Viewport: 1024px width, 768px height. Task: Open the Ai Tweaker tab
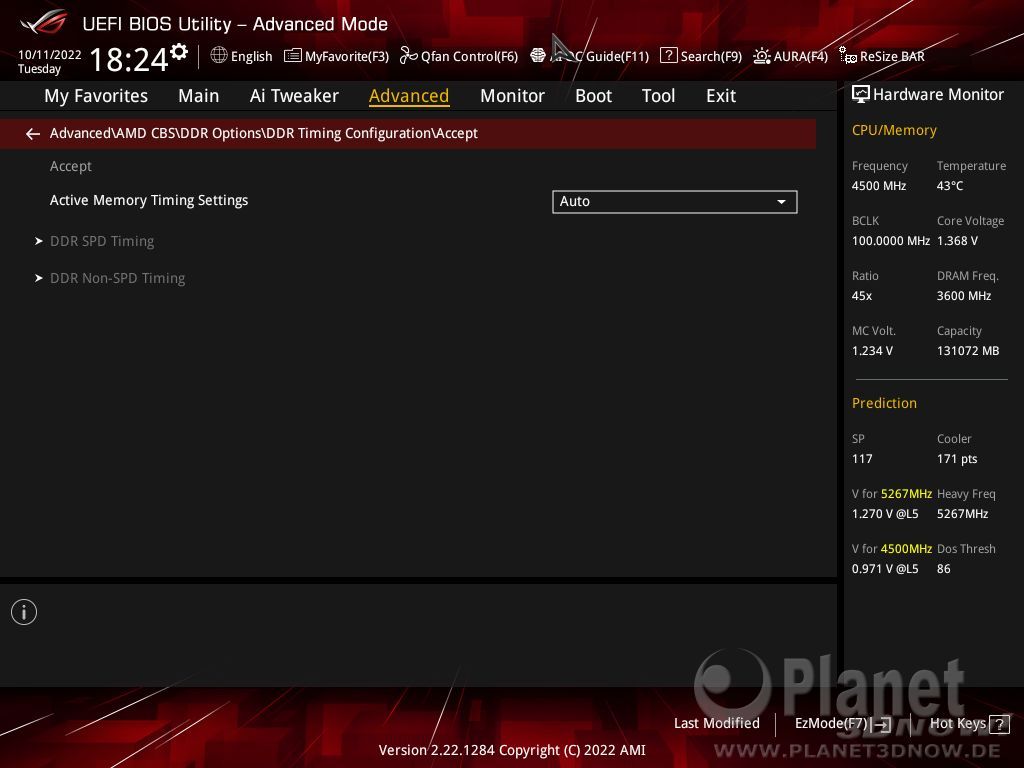pos(294,96)
